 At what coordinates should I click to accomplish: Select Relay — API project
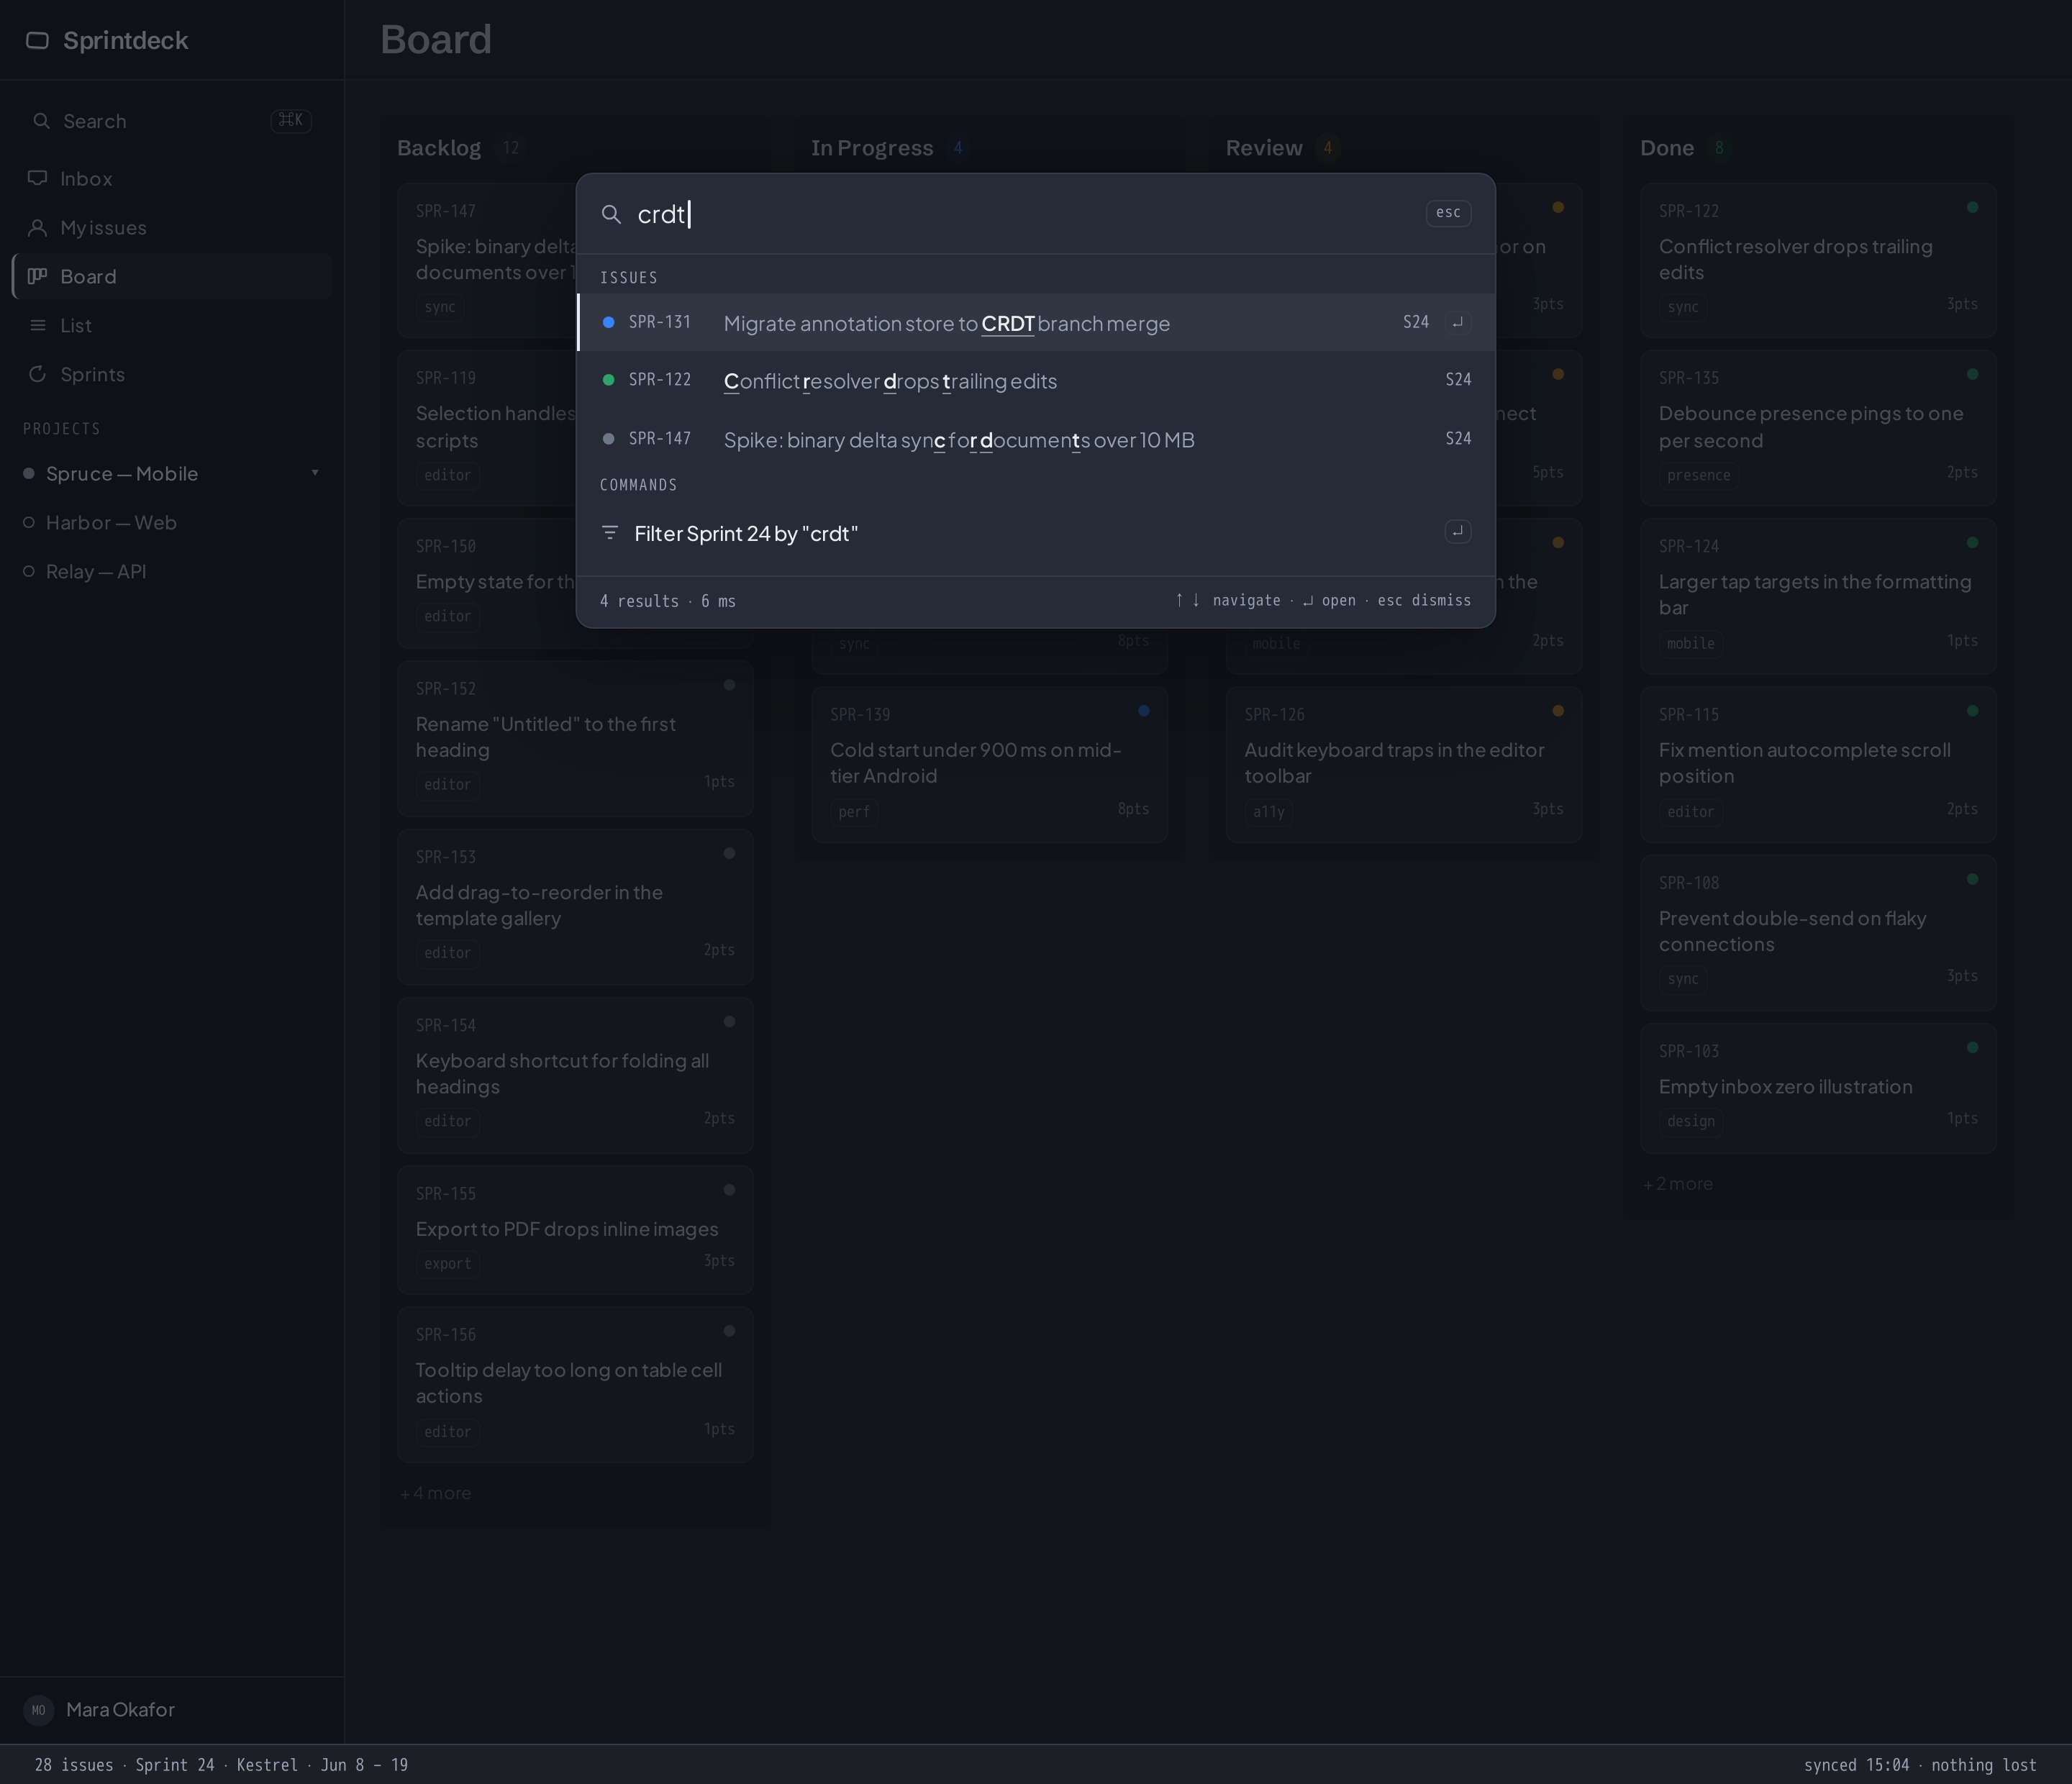coord(172,571)
